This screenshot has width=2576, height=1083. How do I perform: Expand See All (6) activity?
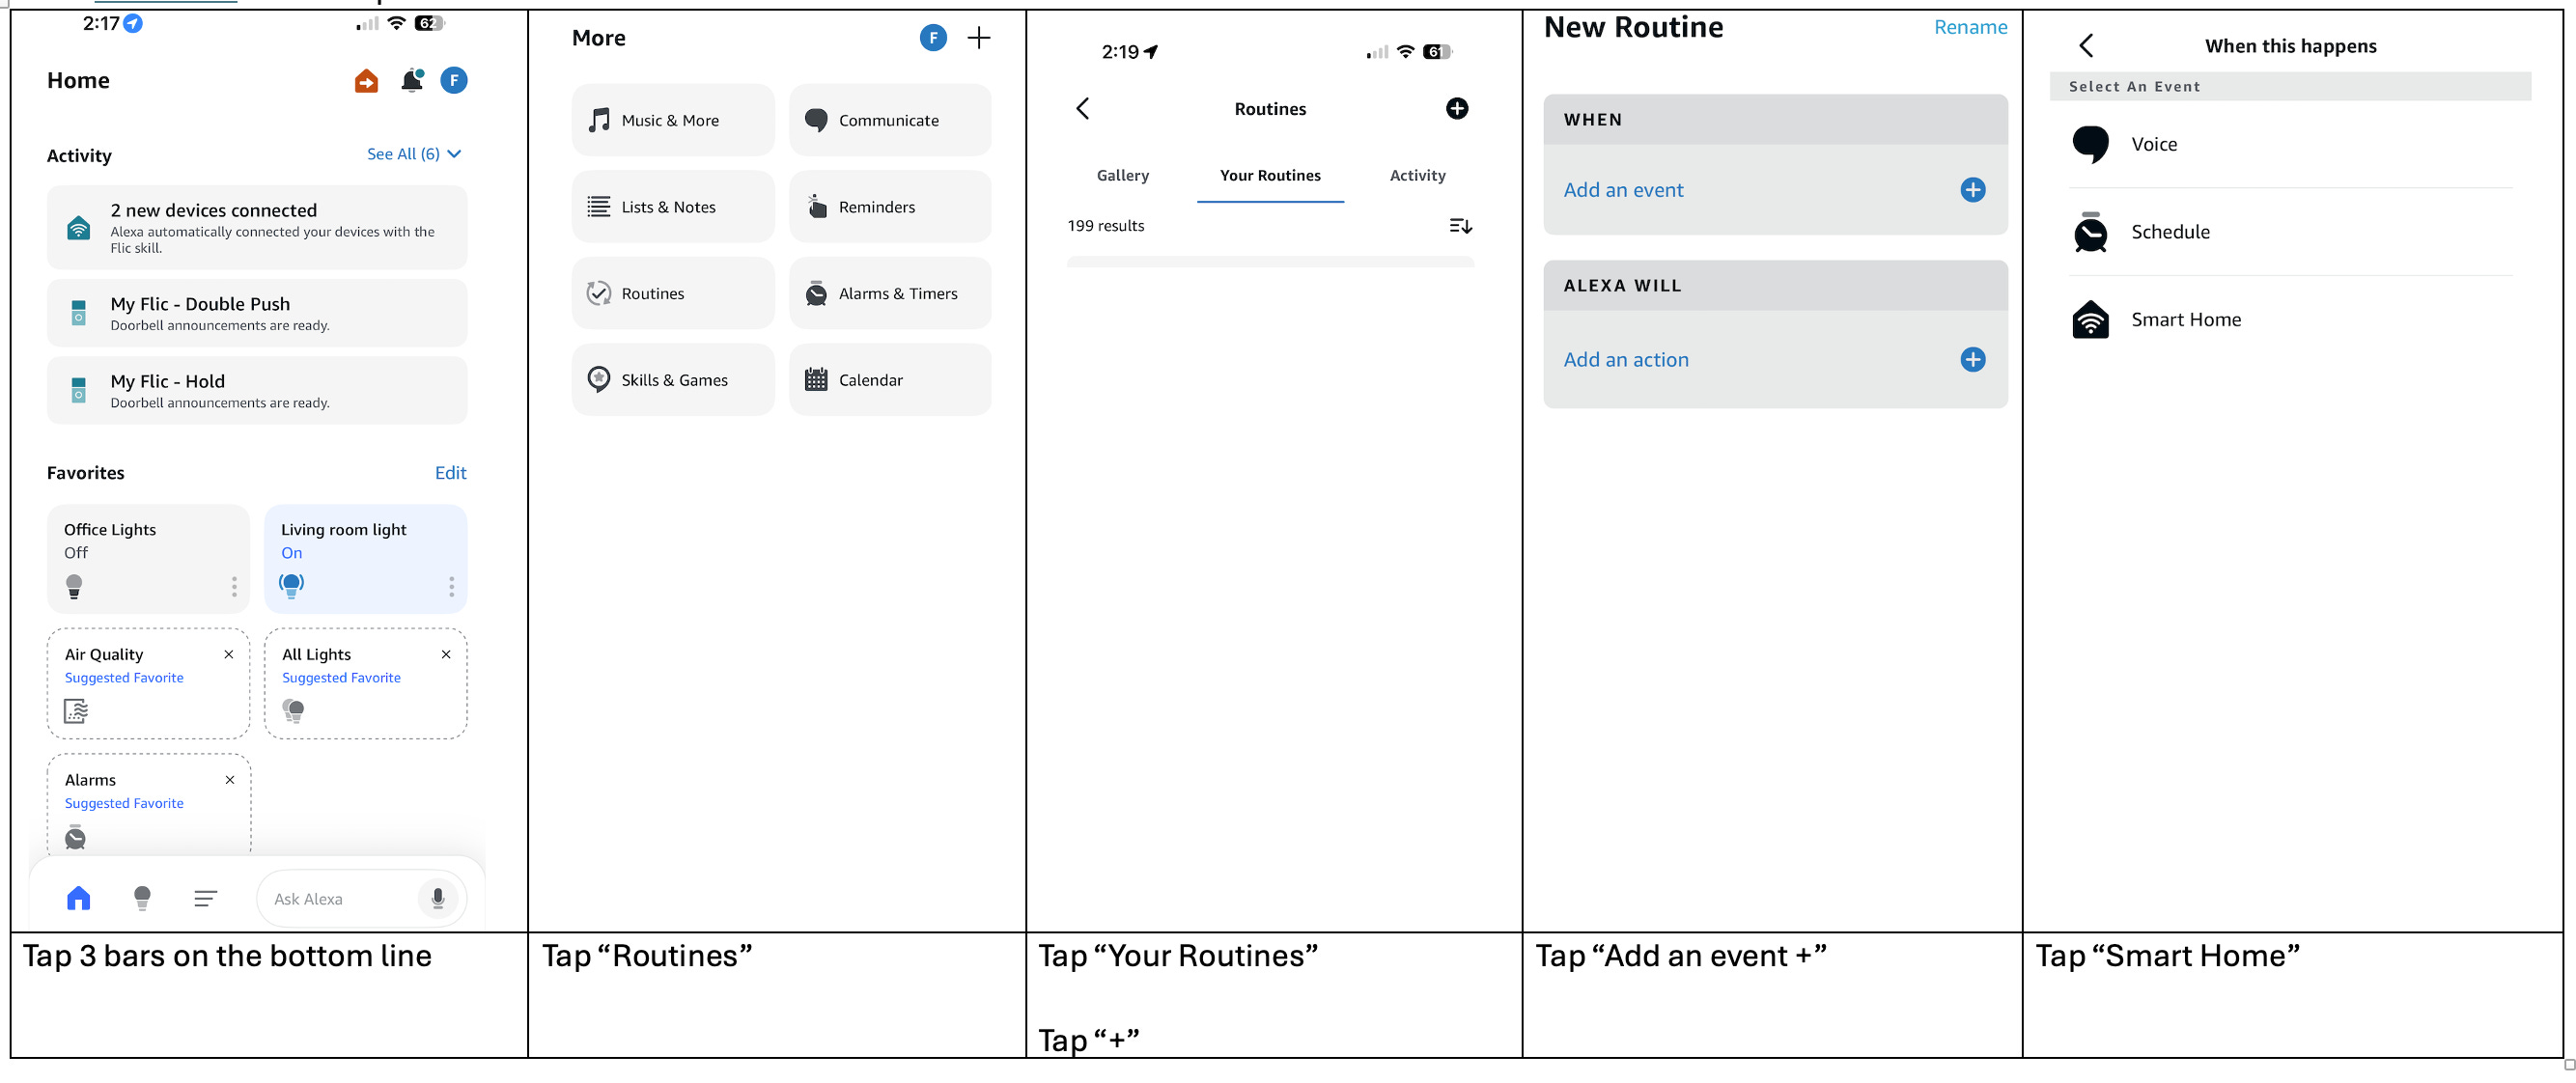(x=413, y=154)
